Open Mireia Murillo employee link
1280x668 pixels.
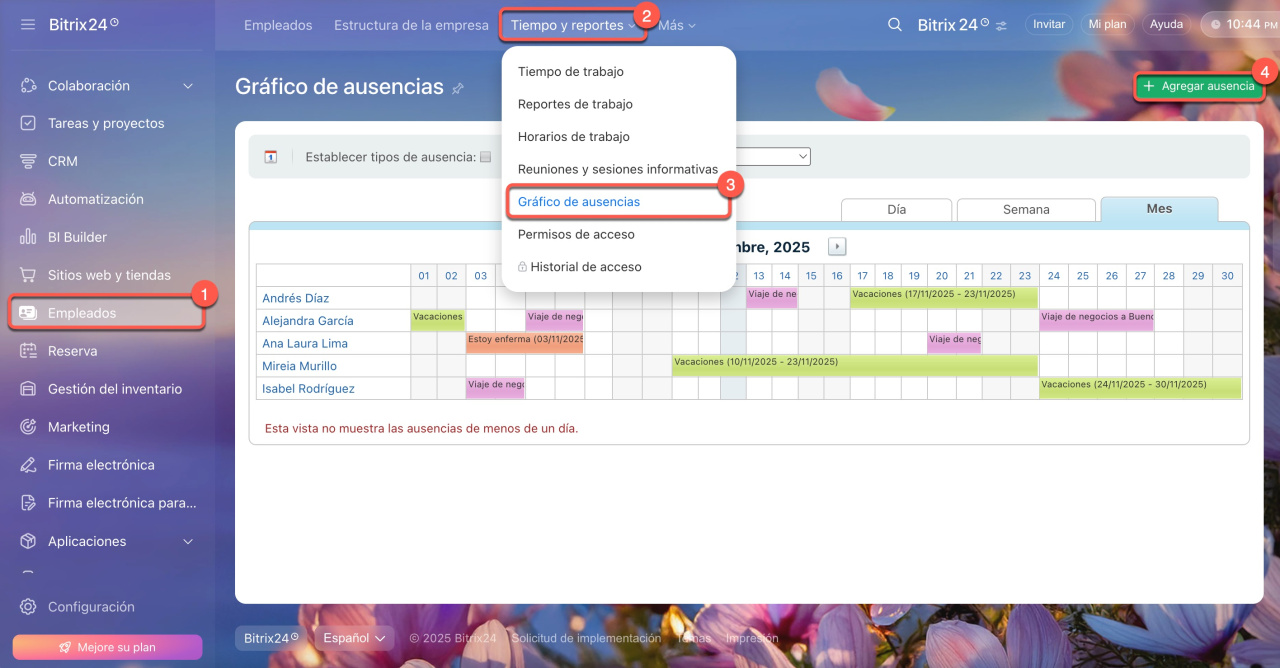(x=299, y=366)
